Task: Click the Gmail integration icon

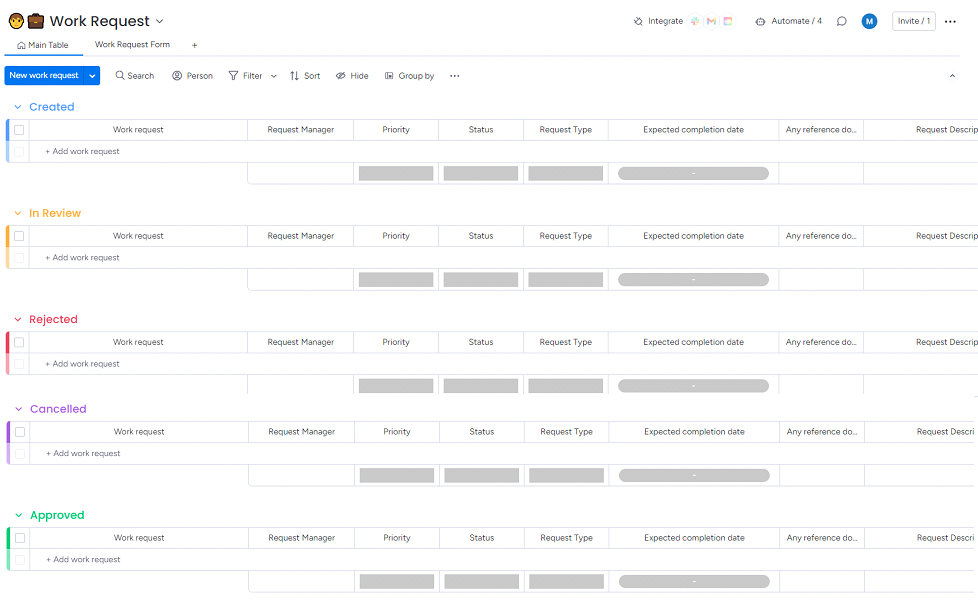Action: point(711,21)
